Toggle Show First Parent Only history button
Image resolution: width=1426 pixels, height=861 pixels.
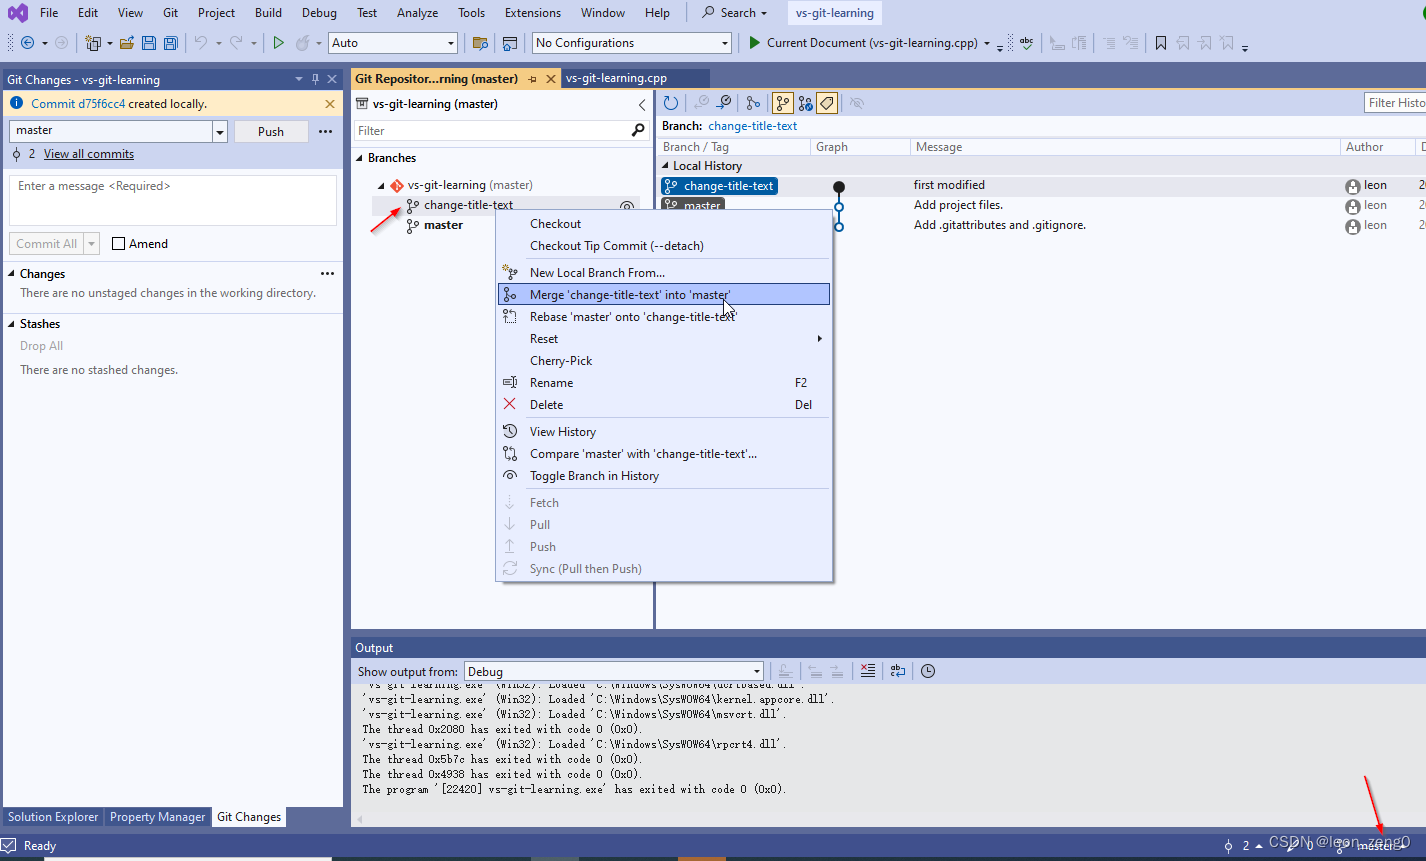(783, 103)
